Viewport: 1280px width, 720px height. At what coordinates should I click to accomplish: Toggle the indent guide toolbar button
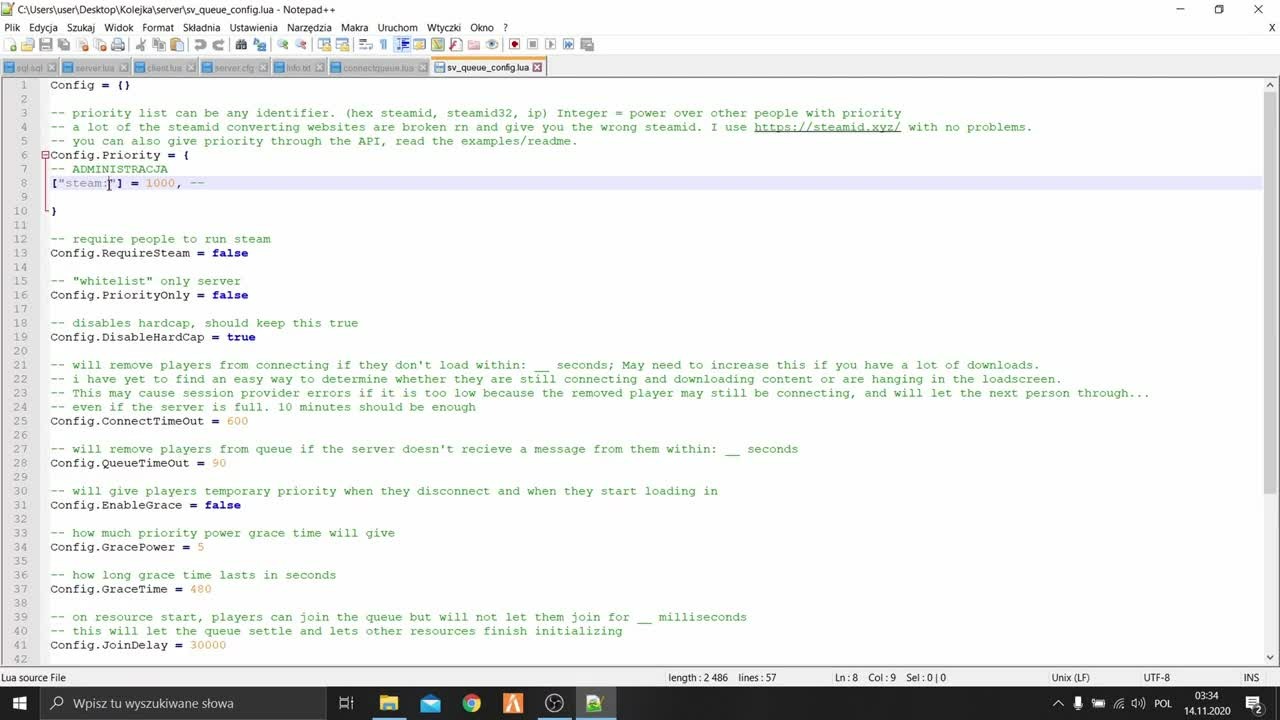(x=402, y=44)
